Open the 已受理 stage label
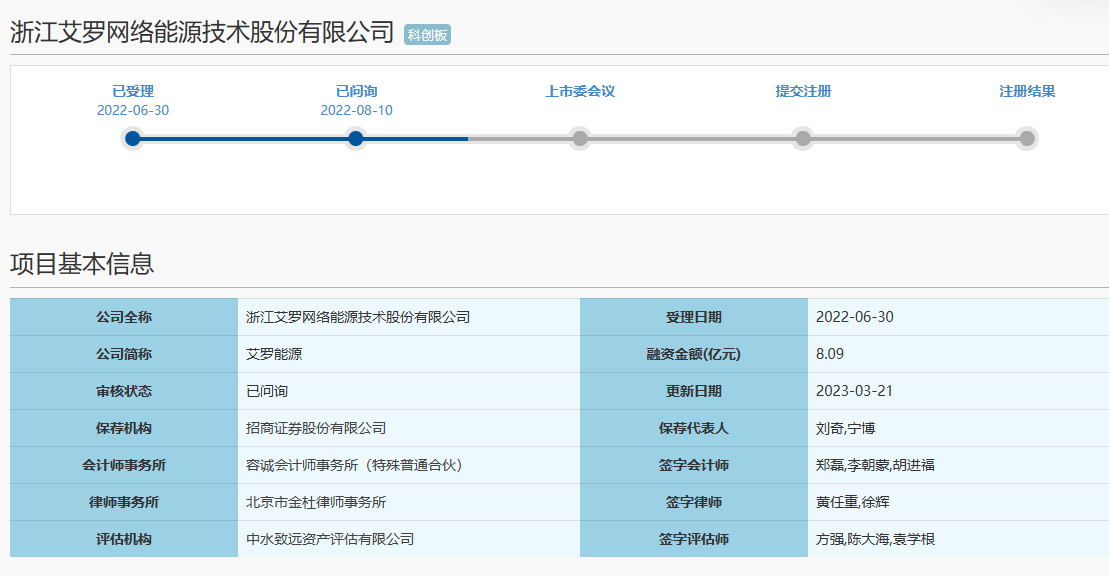 [133, 91]
